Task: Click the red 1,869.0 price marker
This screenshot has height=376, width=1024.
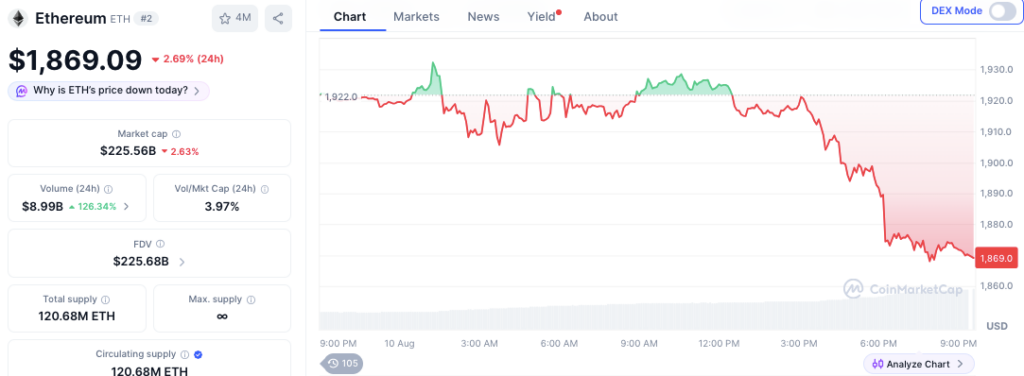Action: [995, 258]
